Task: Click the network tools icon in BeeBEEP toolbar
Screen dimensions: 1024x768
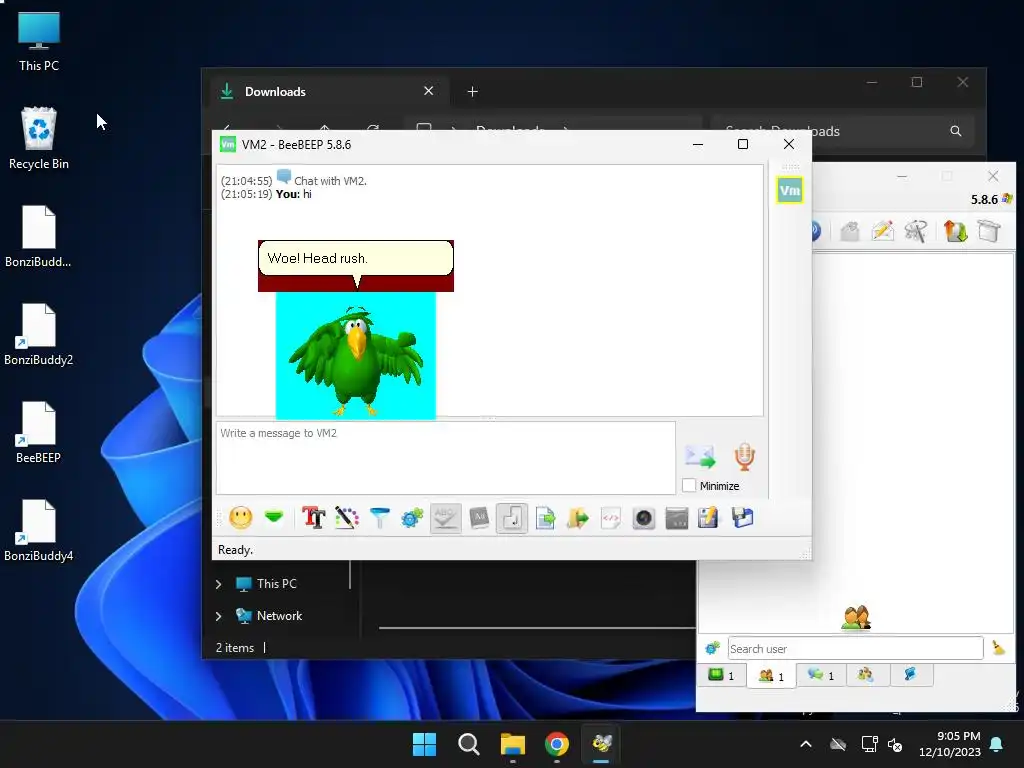Action: 916,231
